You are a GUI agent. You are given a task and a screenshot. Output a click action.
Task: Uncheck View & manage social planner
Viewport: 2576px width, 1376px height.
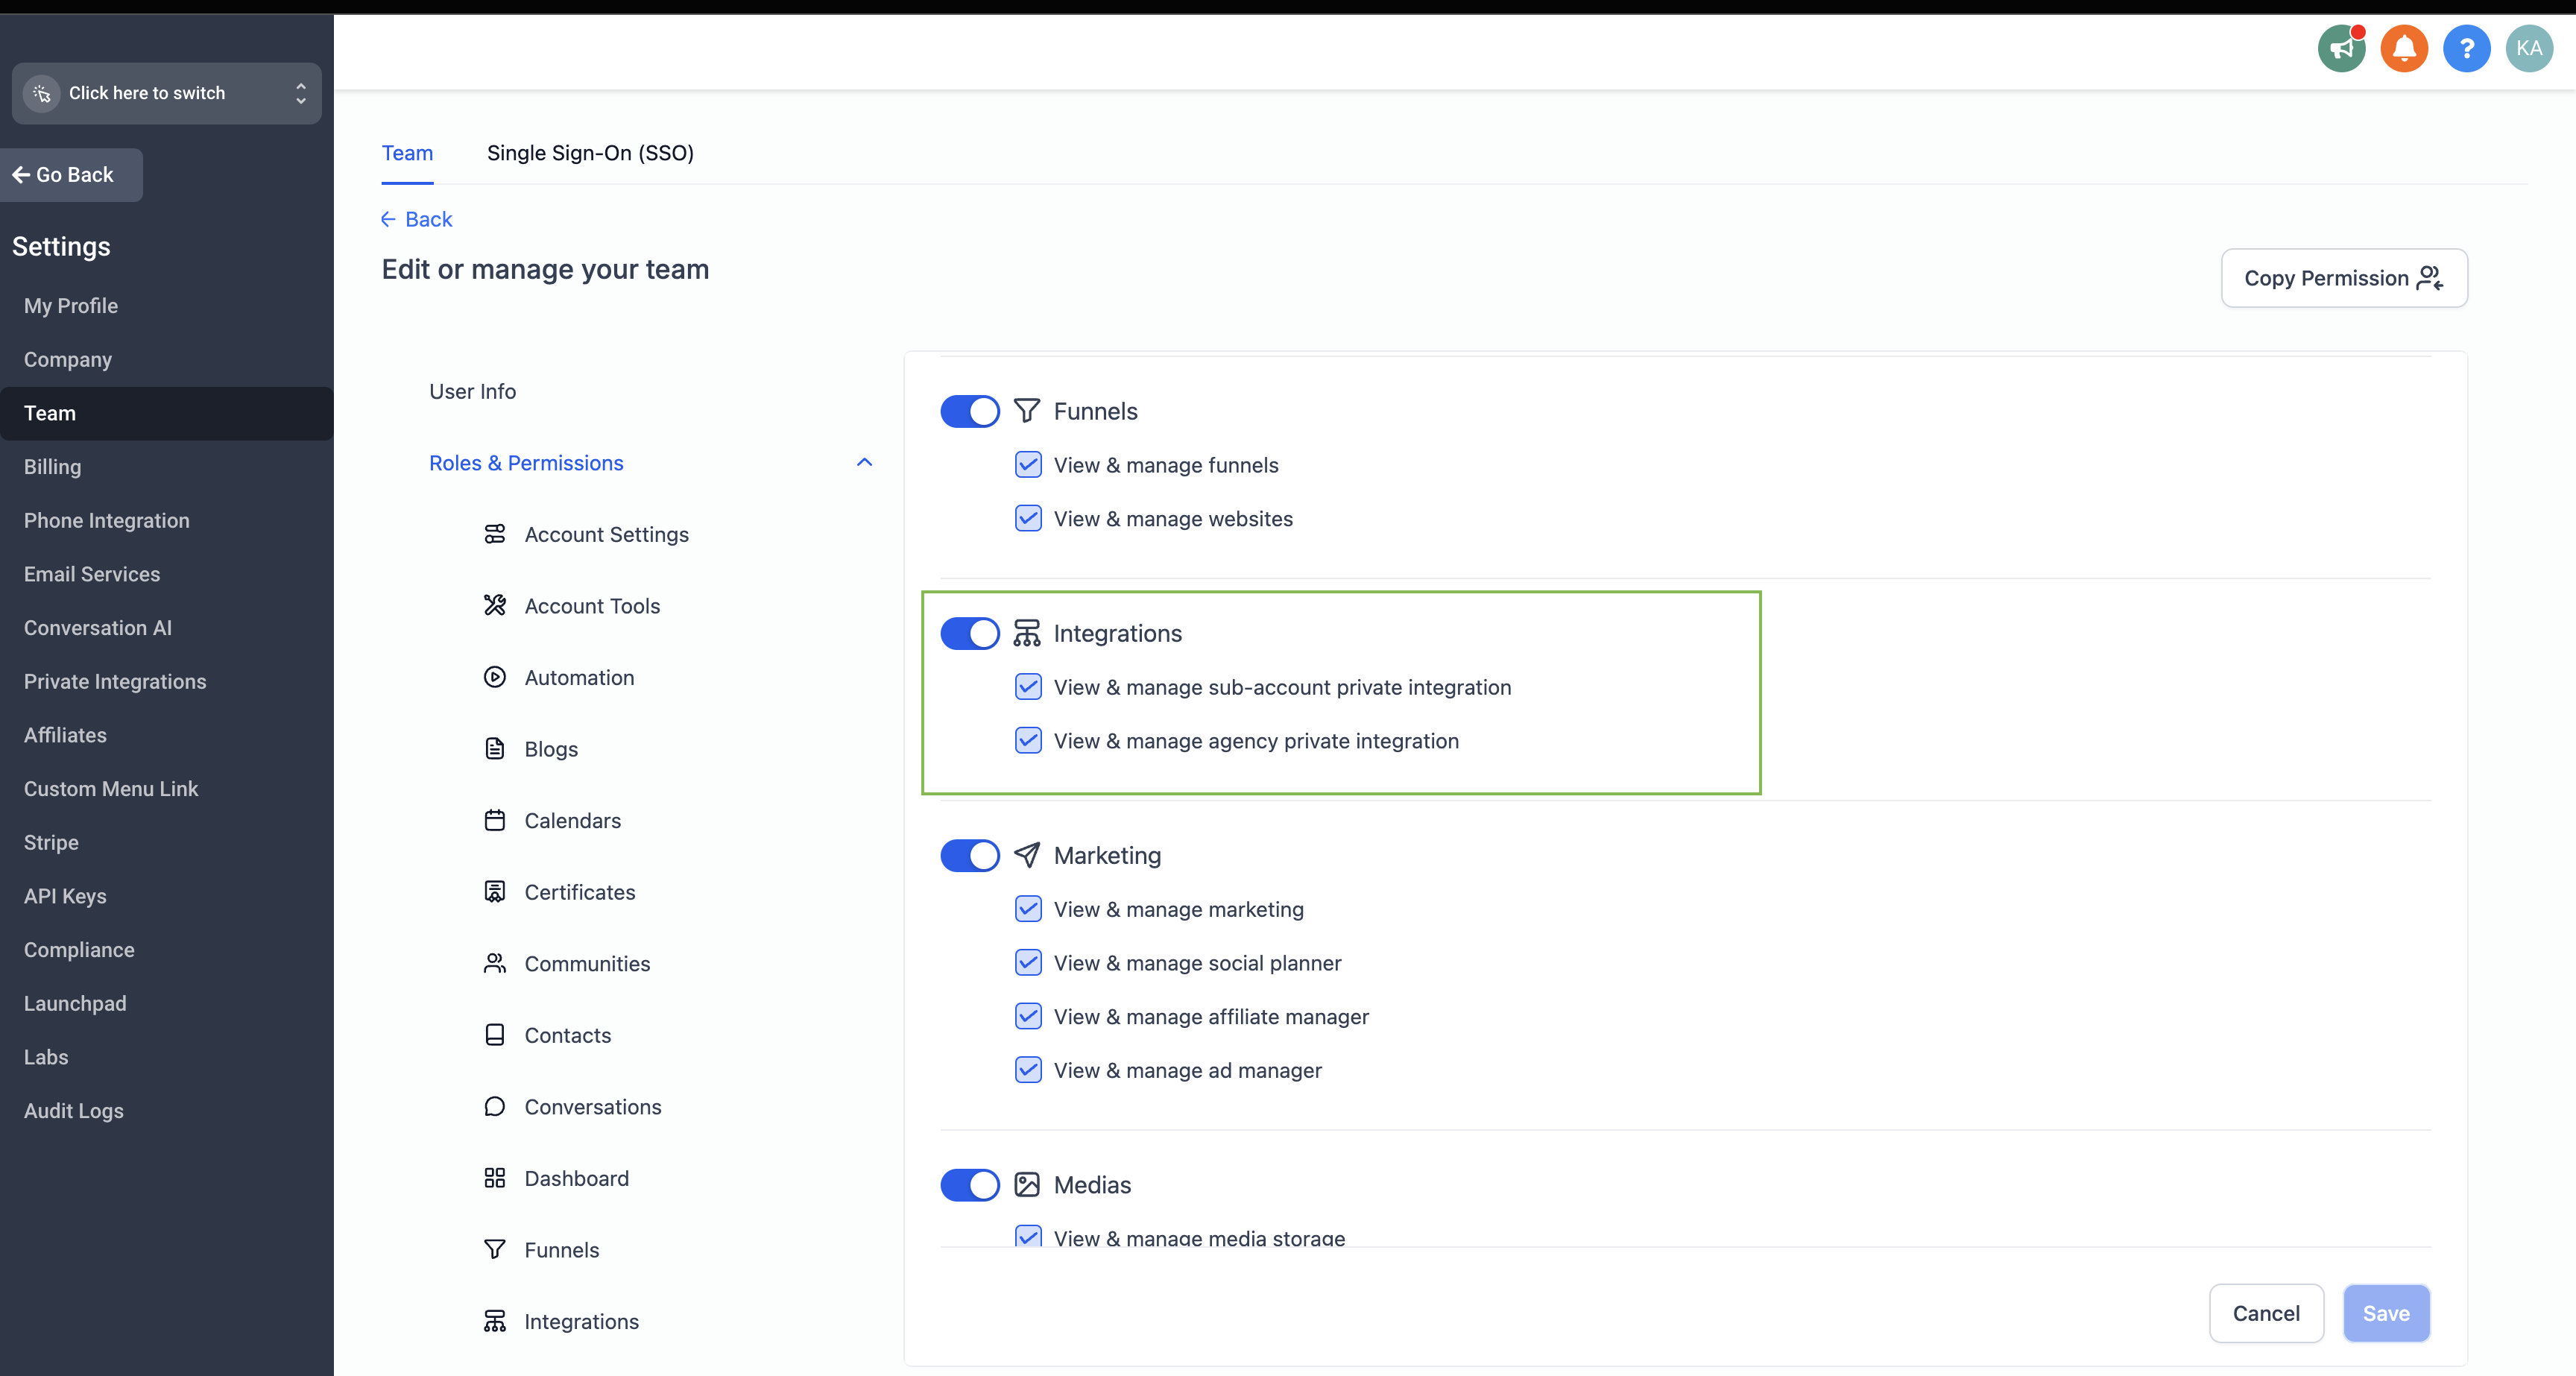tap(1028, 962)
